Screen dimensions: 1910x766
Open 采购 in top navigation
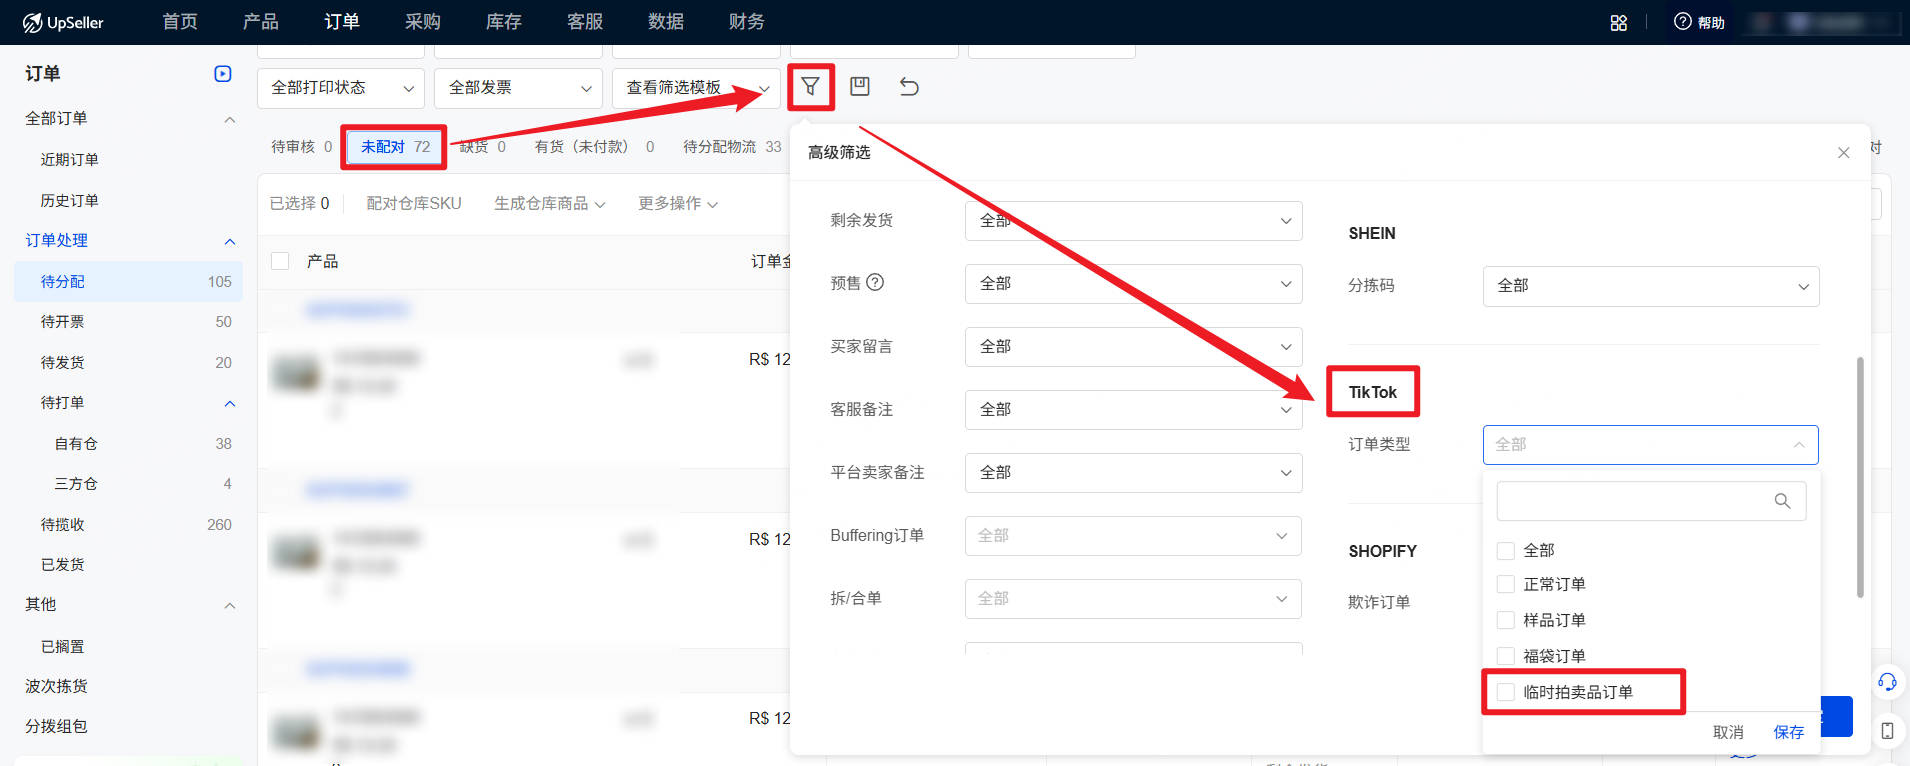(x=423, y=22)
